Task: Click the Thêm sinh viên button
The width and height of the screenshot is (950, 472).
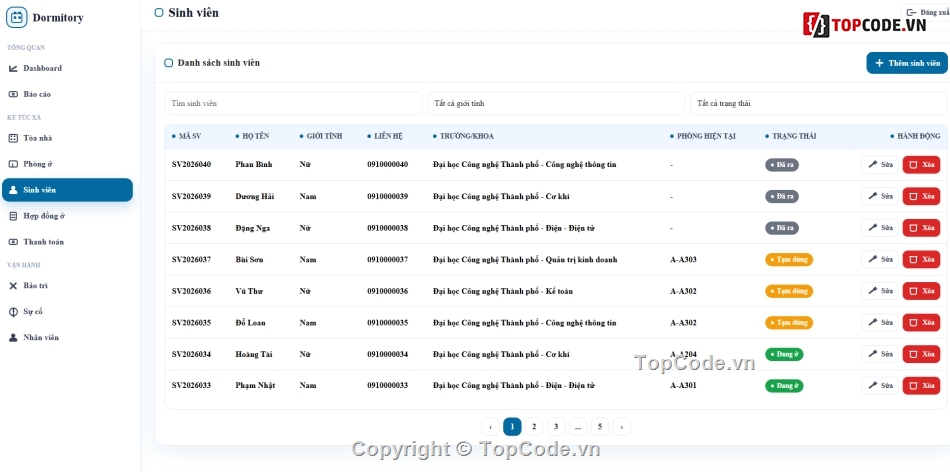Action: (x=907, y=63)
